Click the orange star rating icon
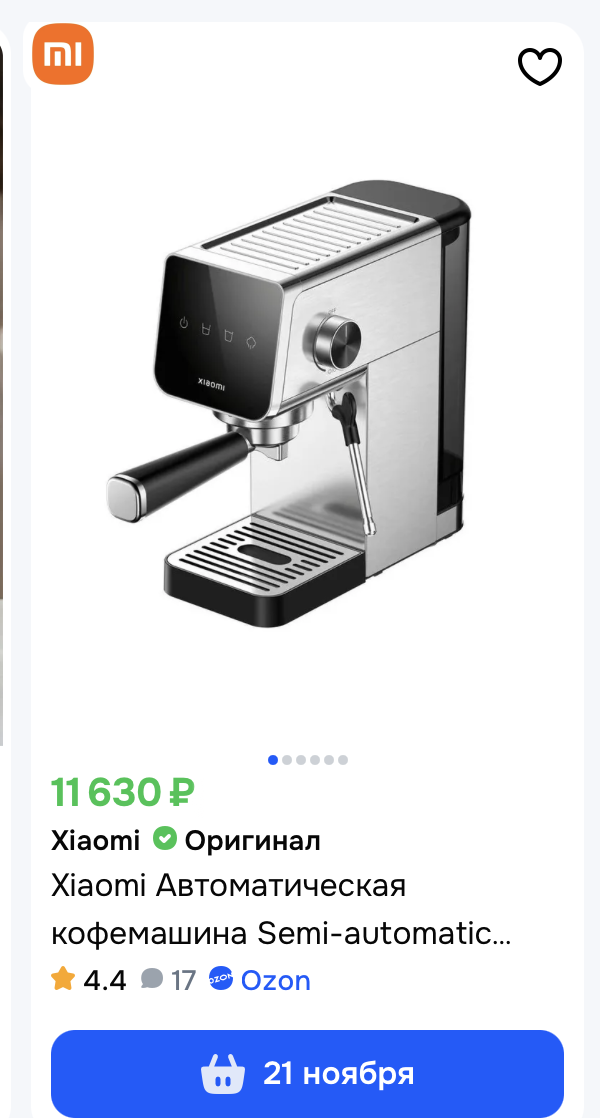 pyautogui.click(x=63, y=978)
